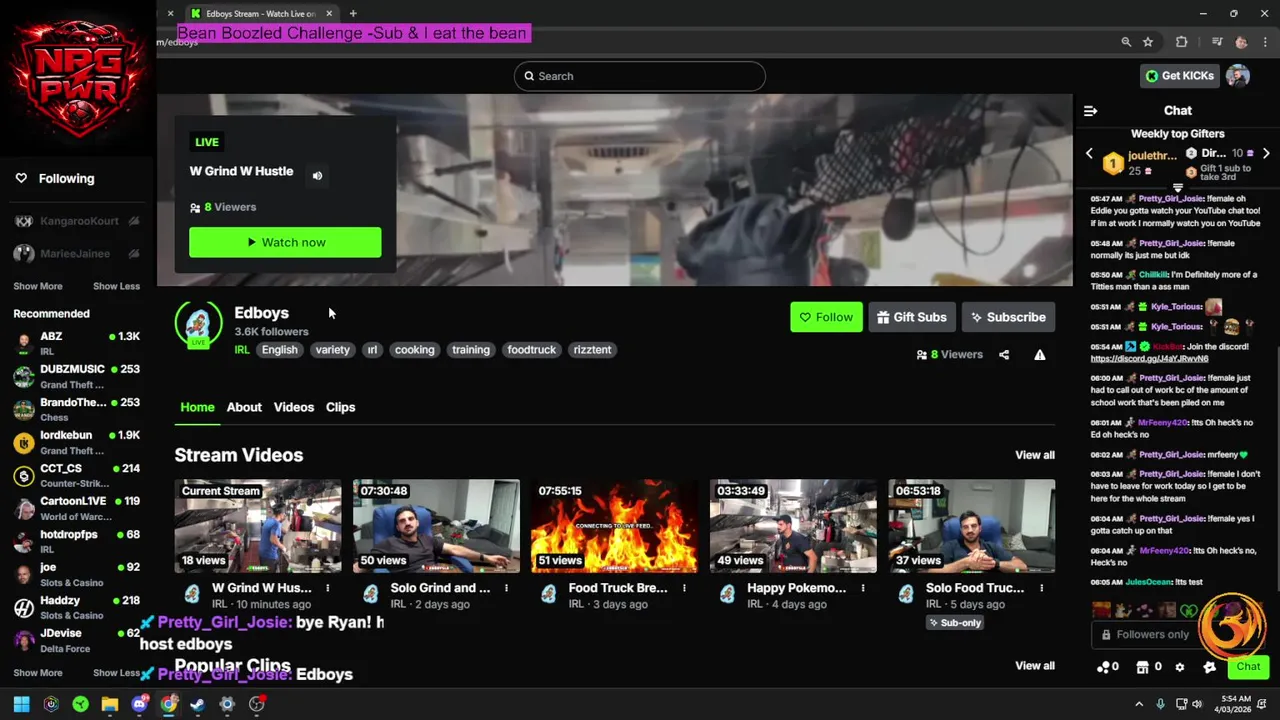Click the foodtruck tag
The height and width of the screenshot is (720, 1280).
click(531, 350)
